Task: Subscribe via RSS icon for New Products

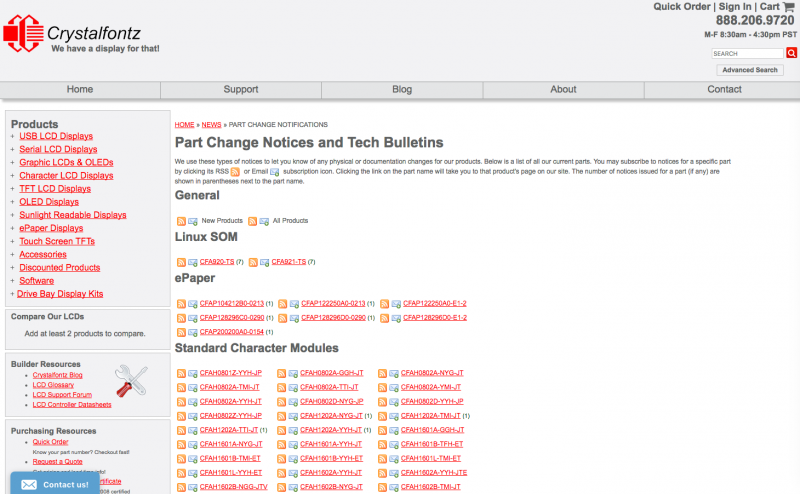Action: pyautogui.click(x=181, y=221)
